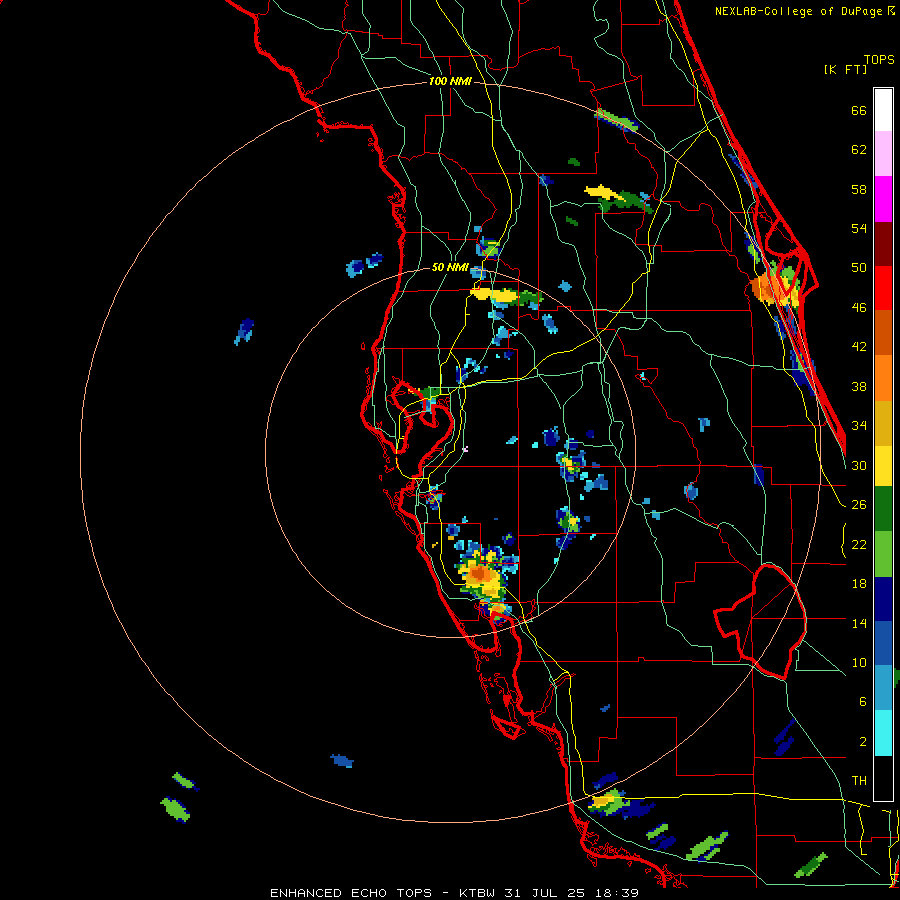Click the "18" legend value
This screenshot has width=900, height=900.
click(859, 584)
